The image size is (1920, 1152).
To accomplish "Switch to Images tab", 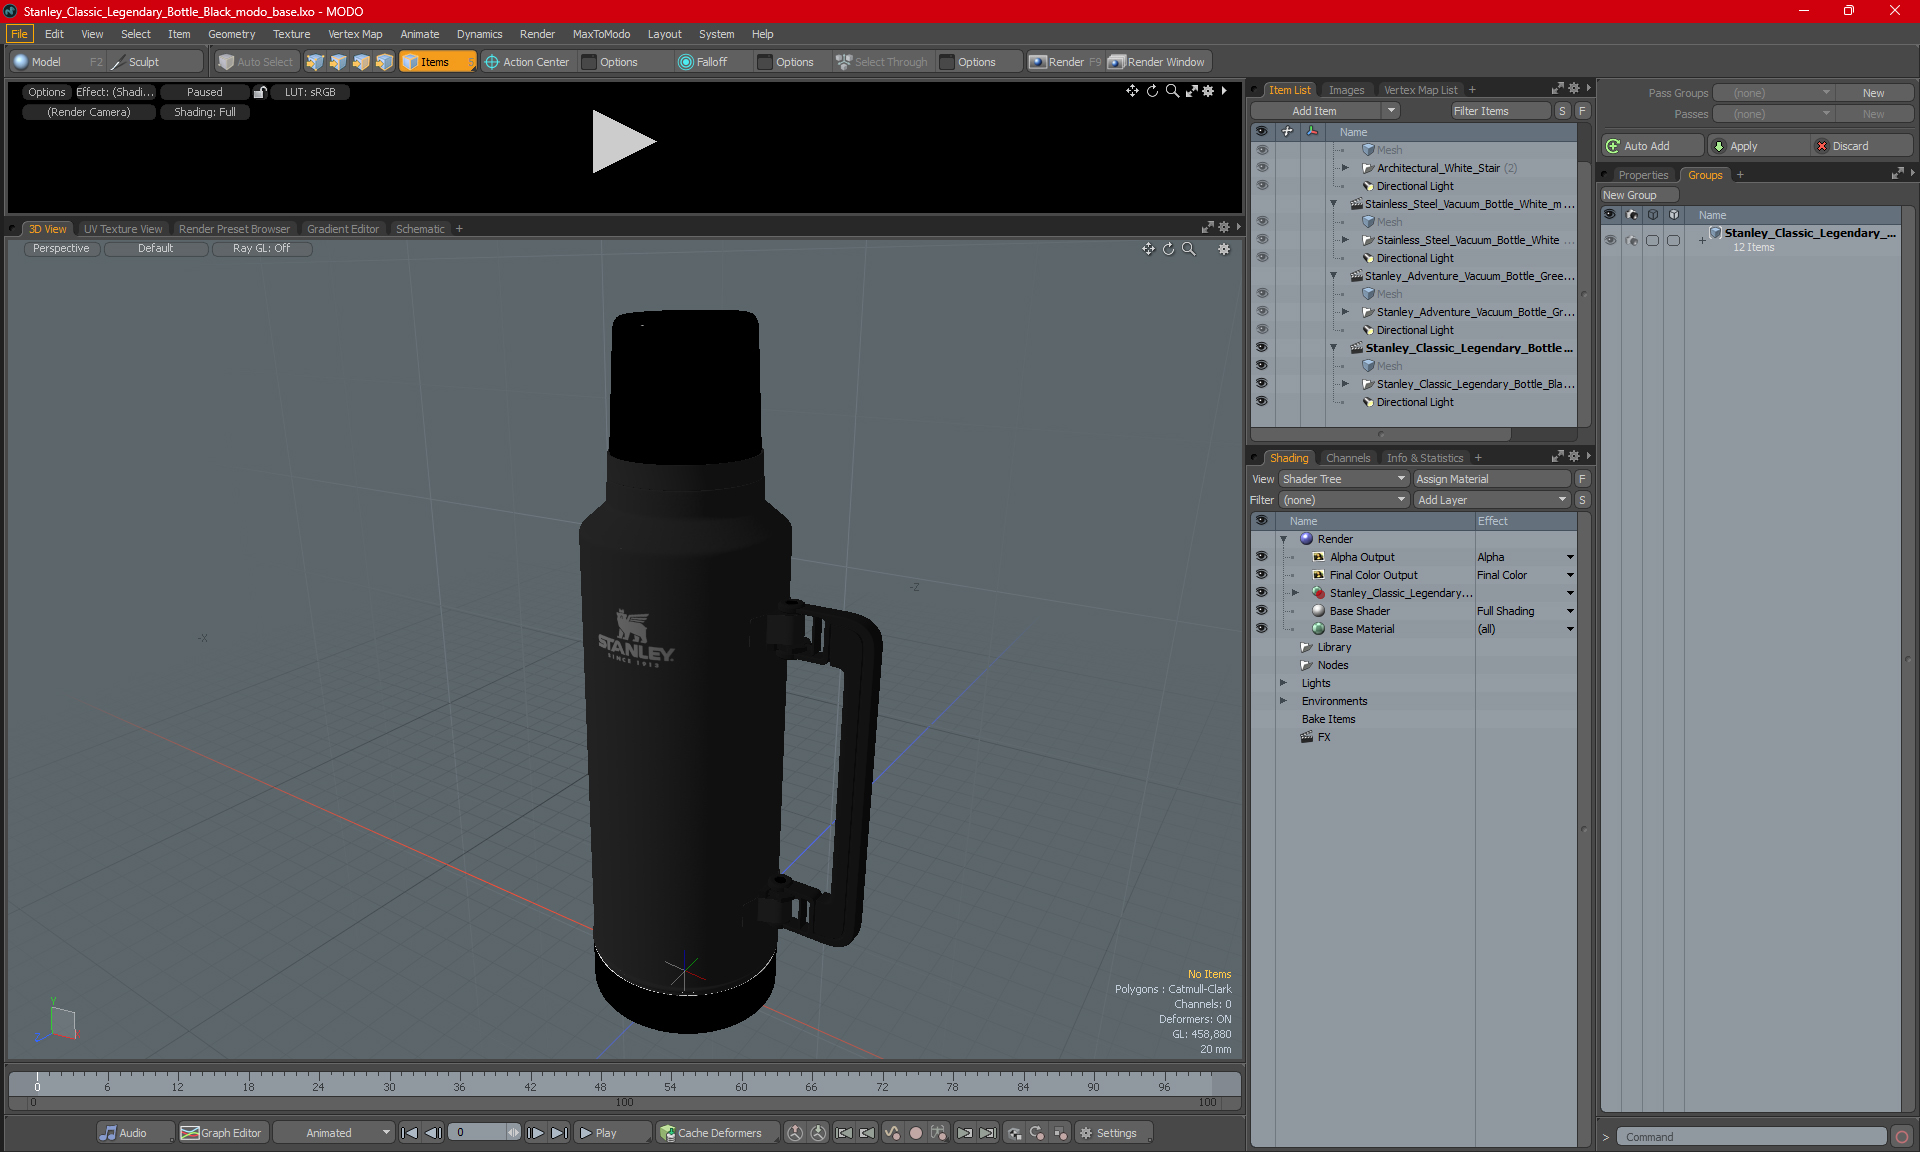I will click(x=1346, y=90).
